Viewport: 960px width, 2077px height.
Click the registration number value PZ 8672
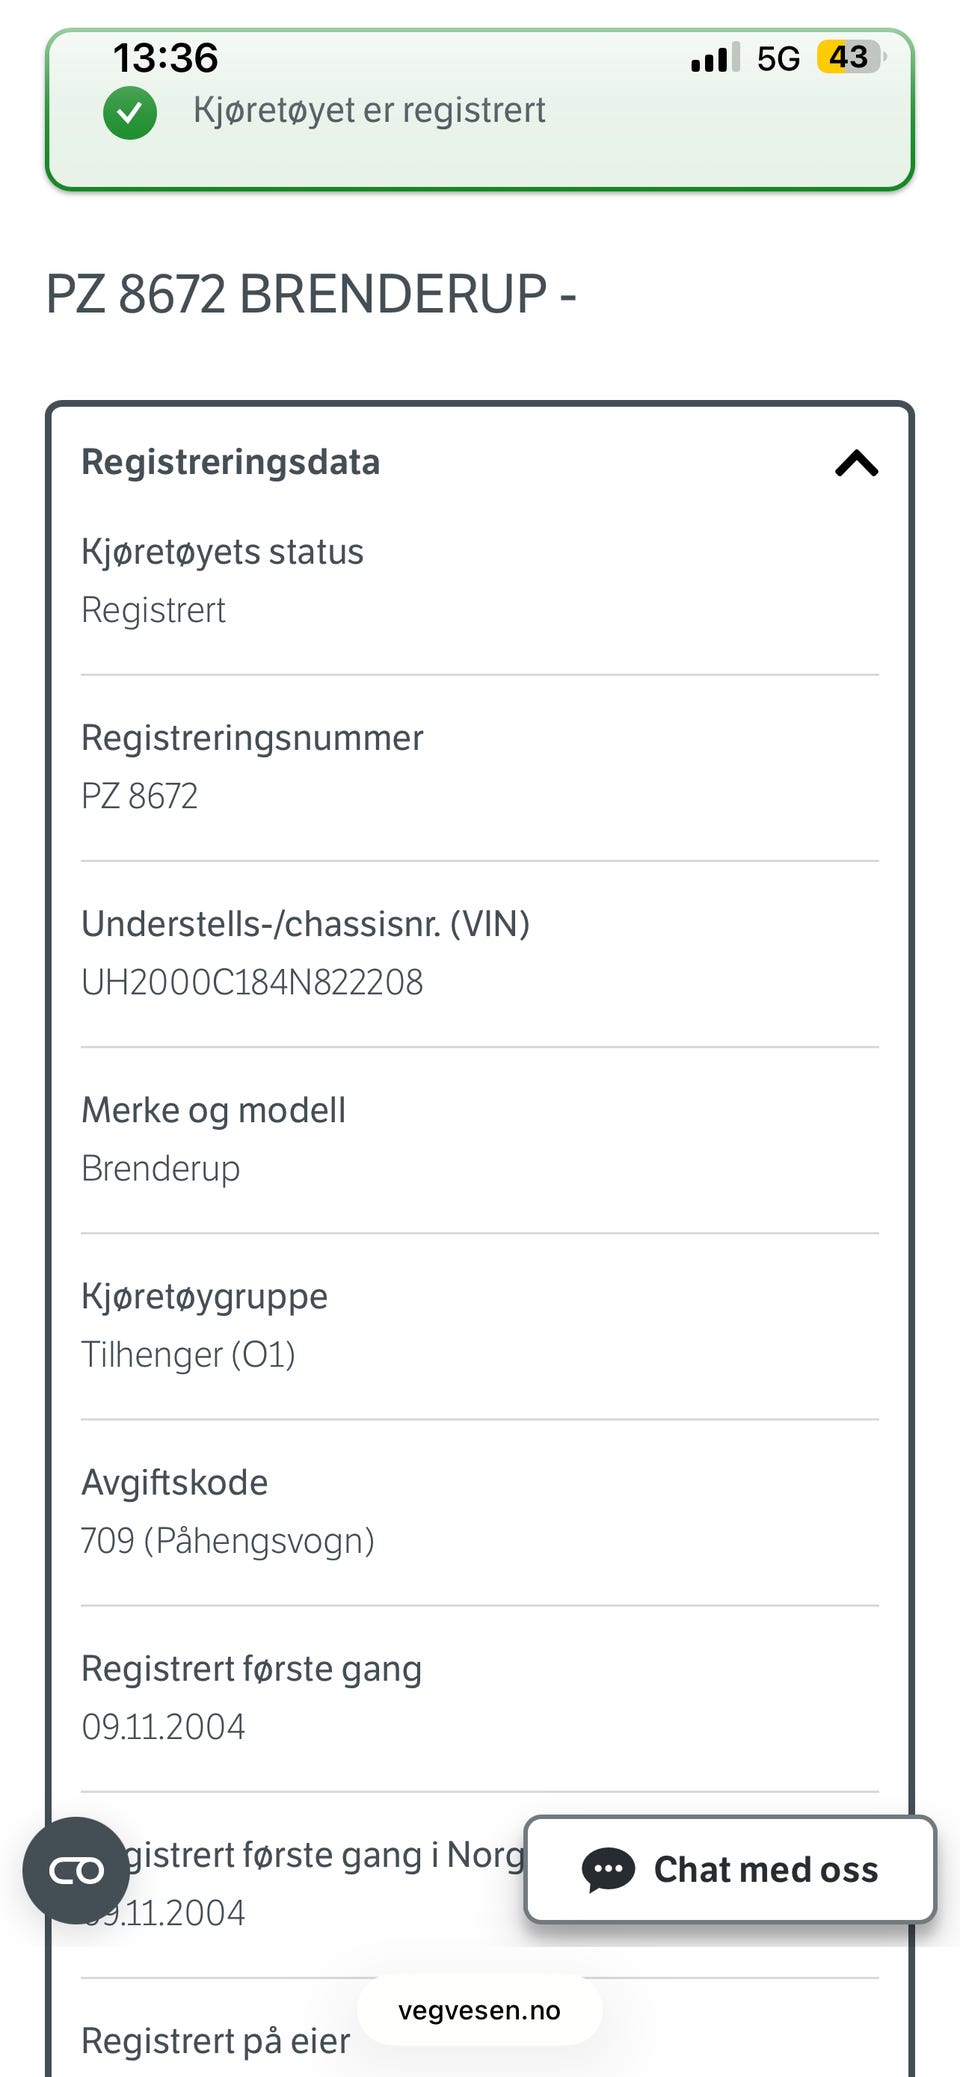coord(140,796)
